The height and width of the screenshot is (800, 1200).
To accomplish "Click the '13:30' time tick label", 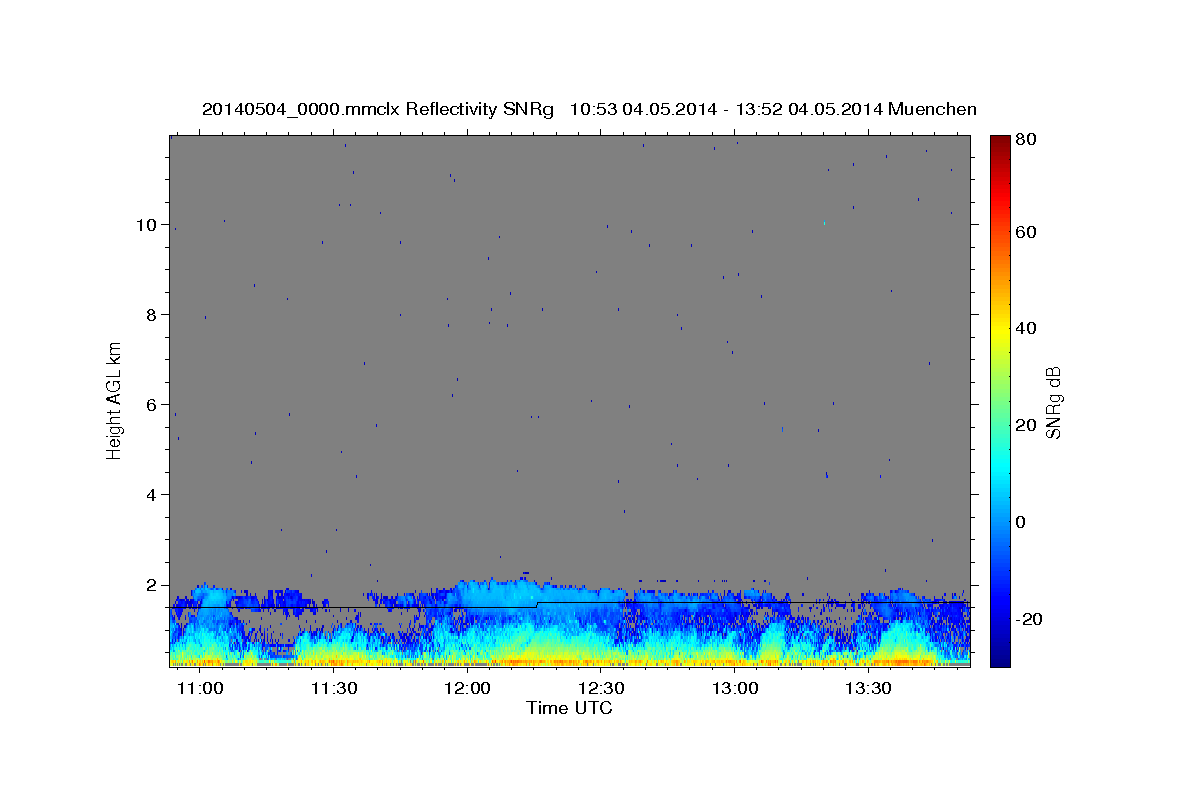I will [x=869, y=689].
